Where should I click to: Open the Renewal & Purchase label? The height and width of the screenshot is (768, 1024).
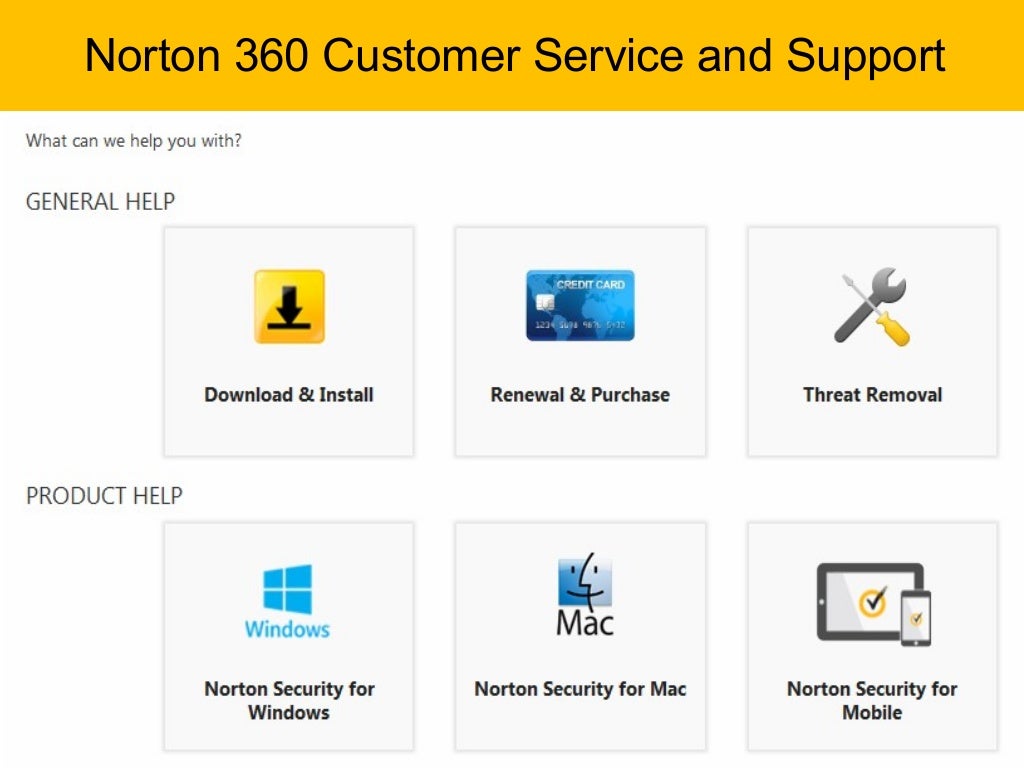pyautogui.click(x=580, y=394)
